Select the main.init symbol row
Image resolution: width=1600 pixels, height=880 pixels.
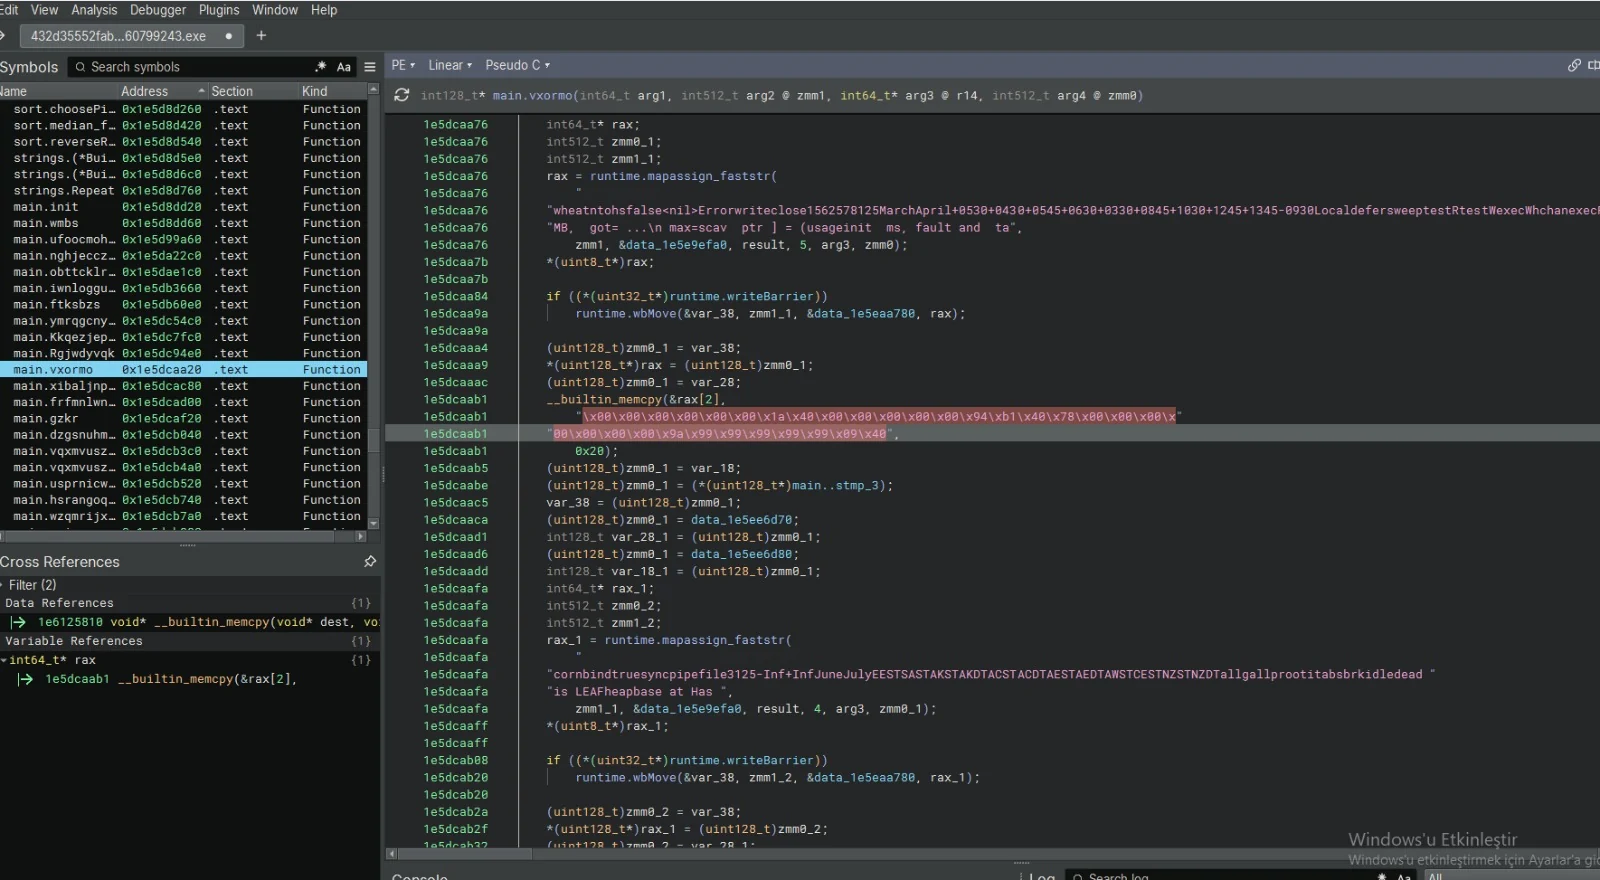[184, 207]
